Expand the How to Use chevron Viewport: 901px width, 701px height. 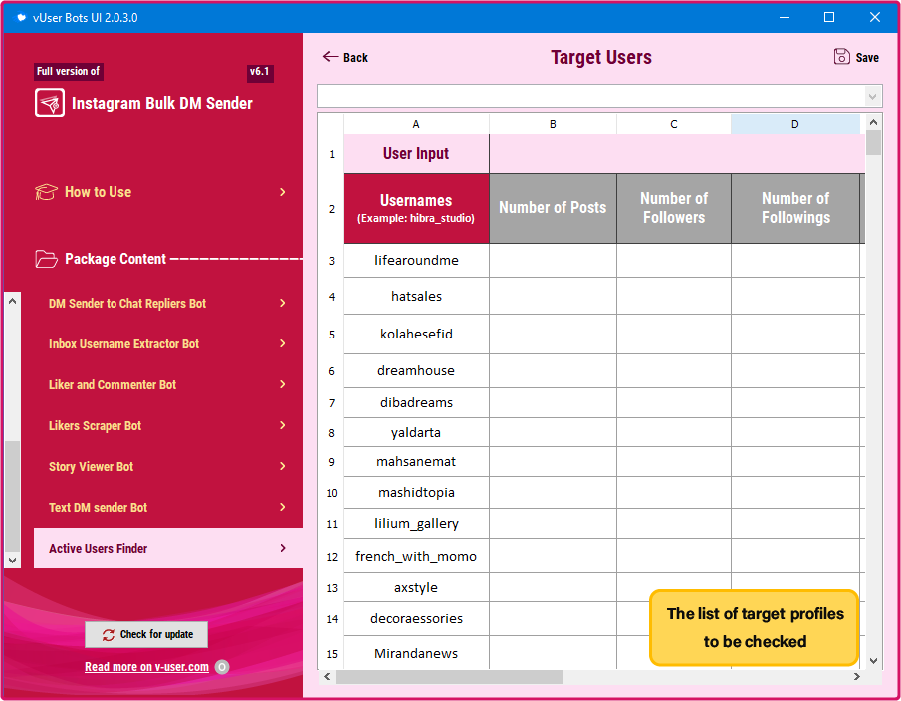pyautogui.click(x=283, y=192)
